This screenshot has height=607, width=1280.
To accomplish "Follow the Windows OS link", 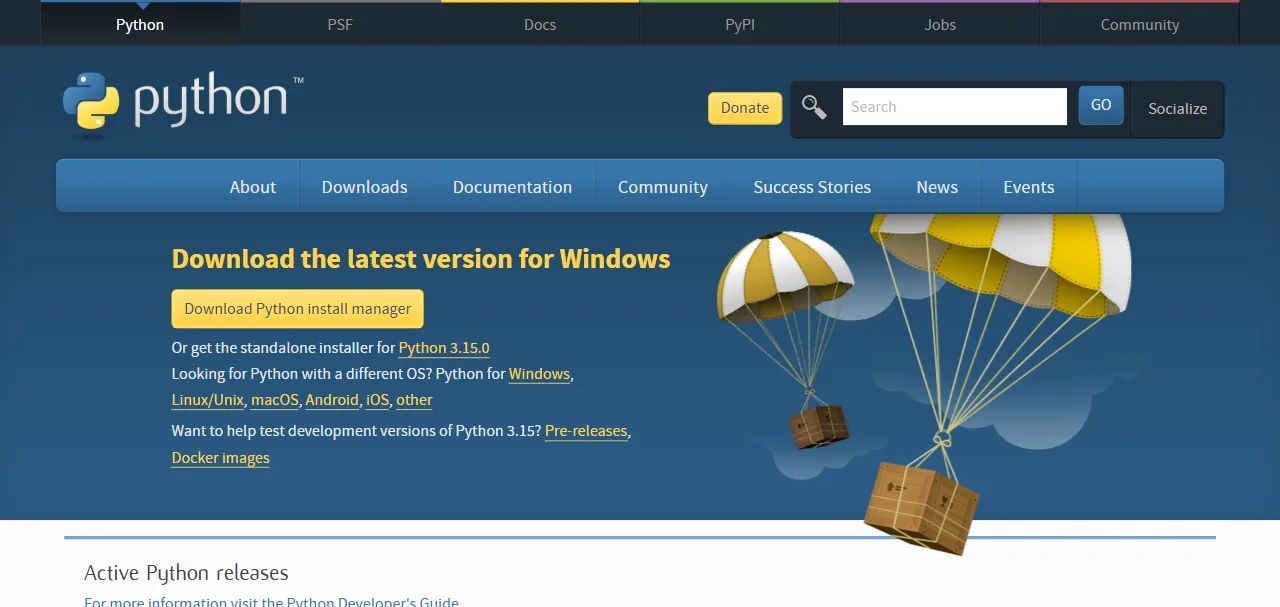I will 539,374.
